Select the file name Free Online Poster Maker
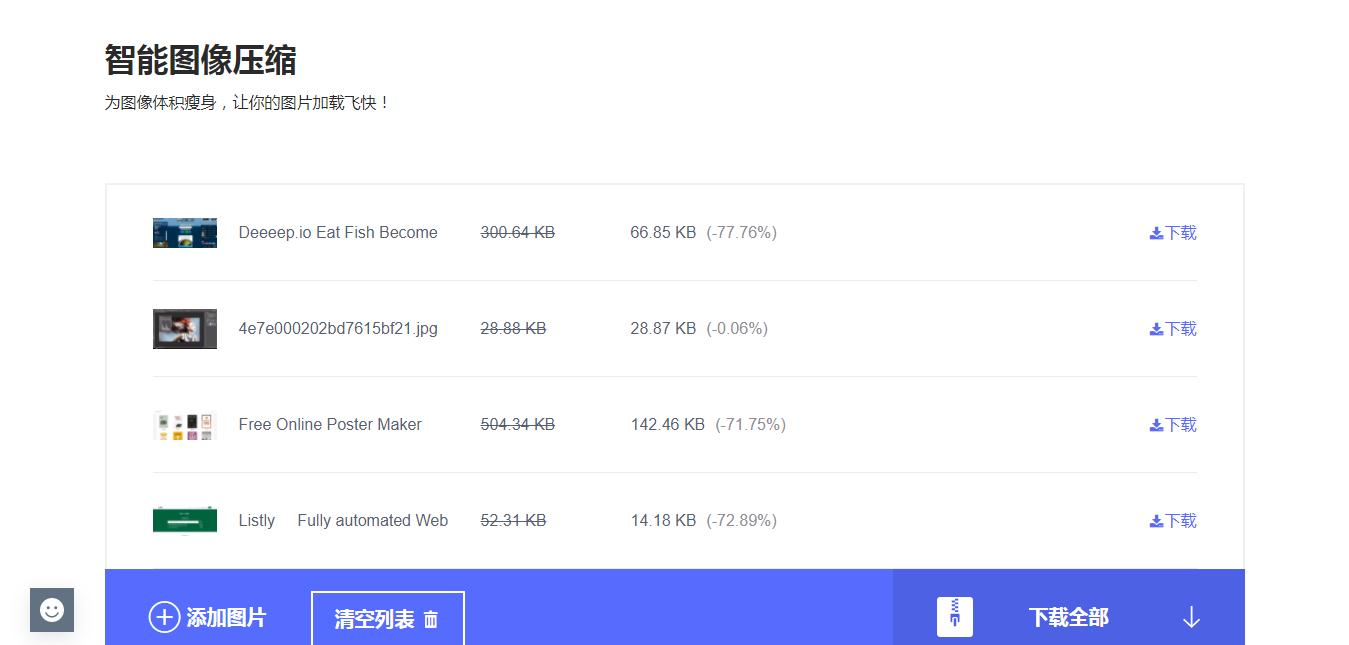The height and width of the screenshot is (645, 1349). (x=330, y=424)
